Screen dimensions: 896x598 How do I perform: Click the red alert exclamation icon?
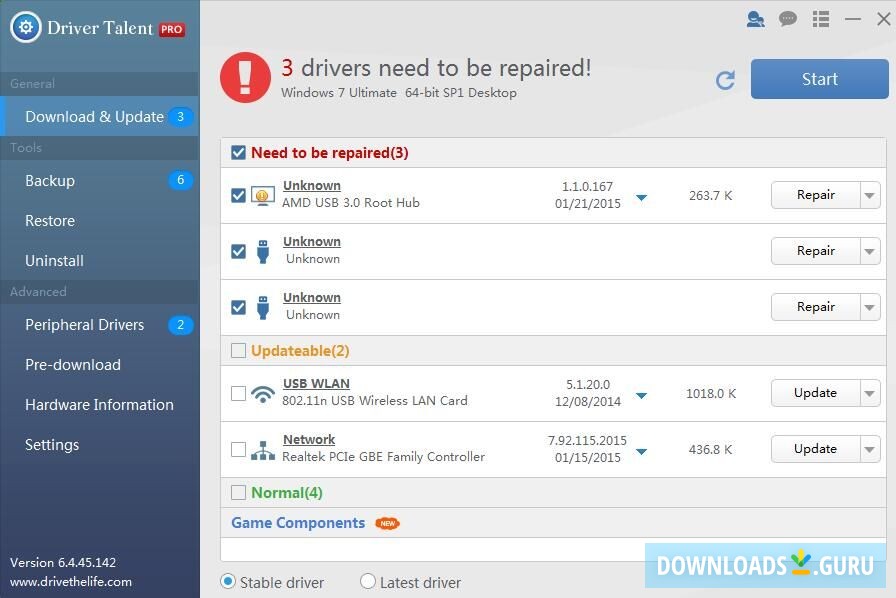coord(245,77)
